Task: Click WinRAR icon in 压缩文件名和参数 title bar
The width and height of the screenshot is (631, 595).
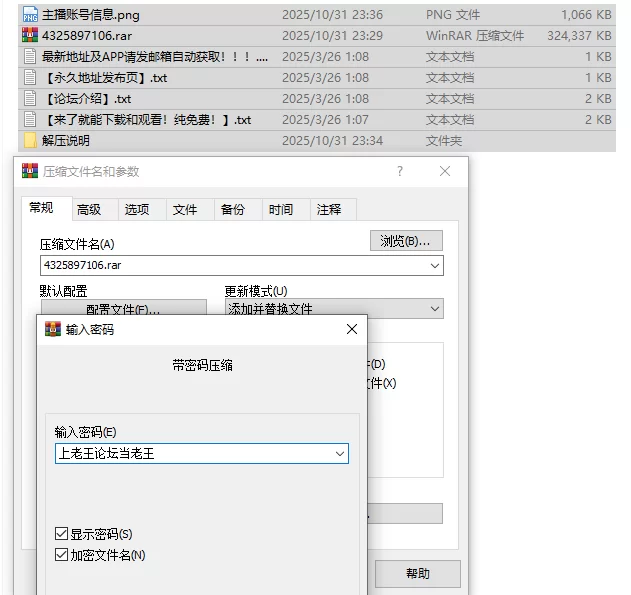Action: tap(30, 171)
